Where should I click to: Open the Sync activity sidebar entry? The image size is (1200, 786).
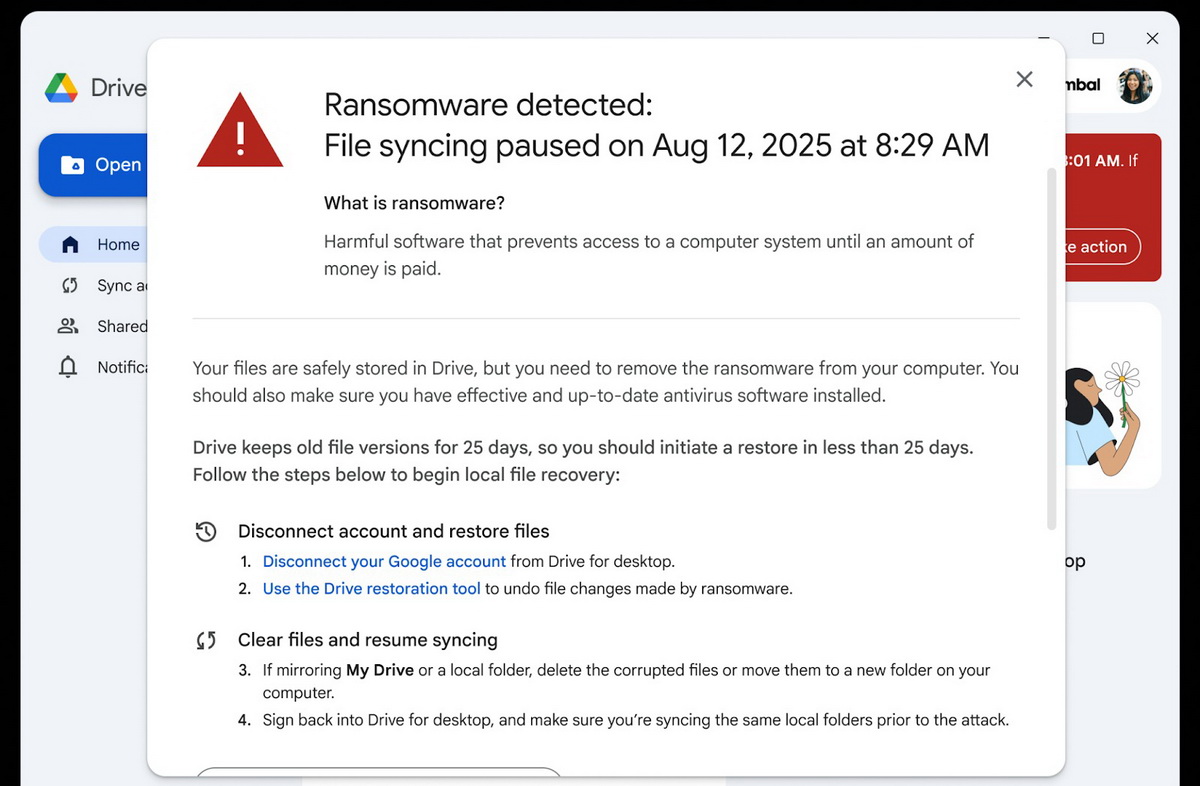tap(110, 285)
